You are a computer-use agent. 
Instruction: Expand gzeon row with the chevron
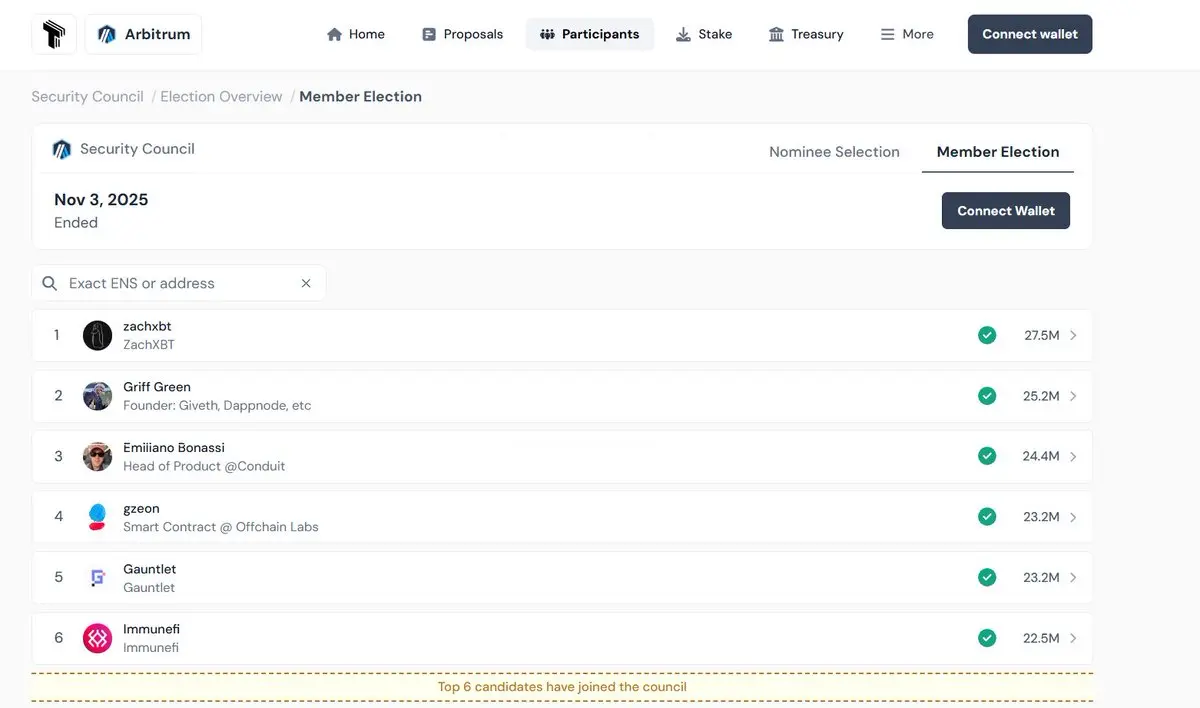click(1073, 518)
